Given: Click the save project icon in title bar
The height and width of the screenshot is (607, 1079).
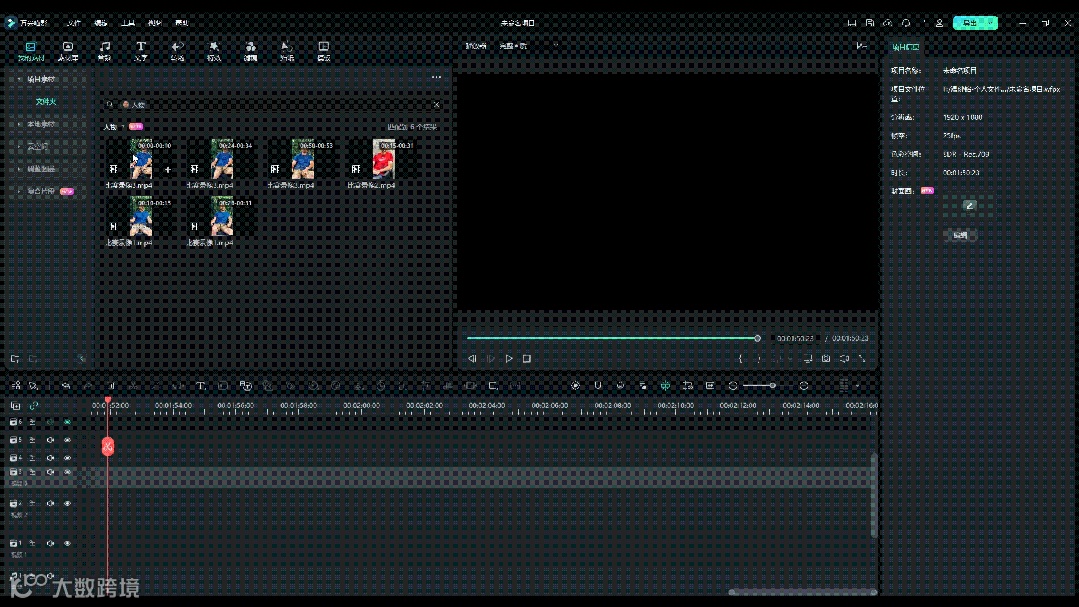Looking at the screenshot, I should [870, 23].
